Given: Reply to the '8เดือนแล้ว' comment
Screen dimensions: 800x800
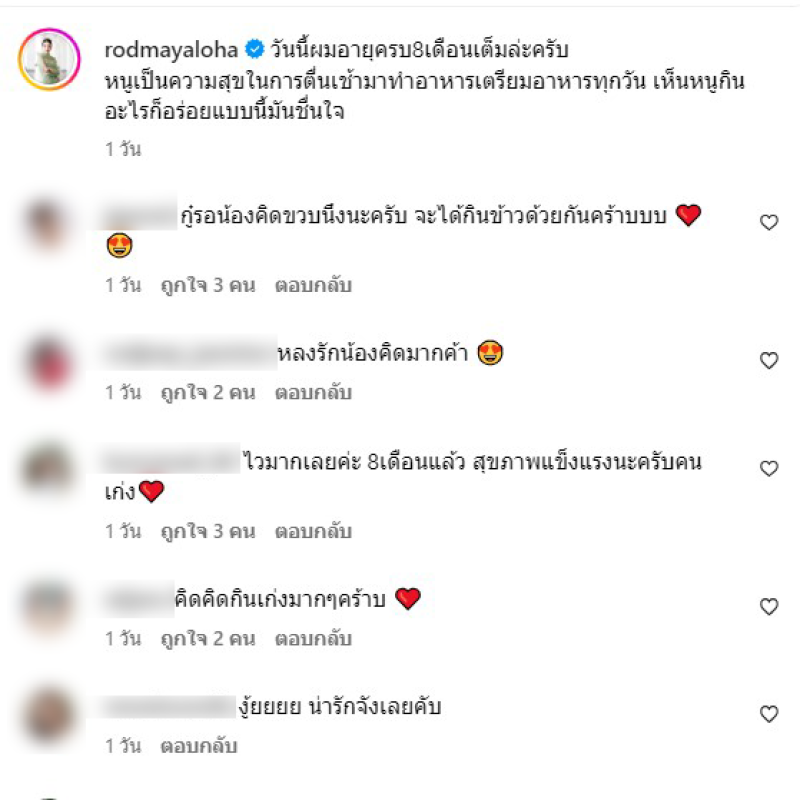Looking at the screenshot, I should coord(313,532).
